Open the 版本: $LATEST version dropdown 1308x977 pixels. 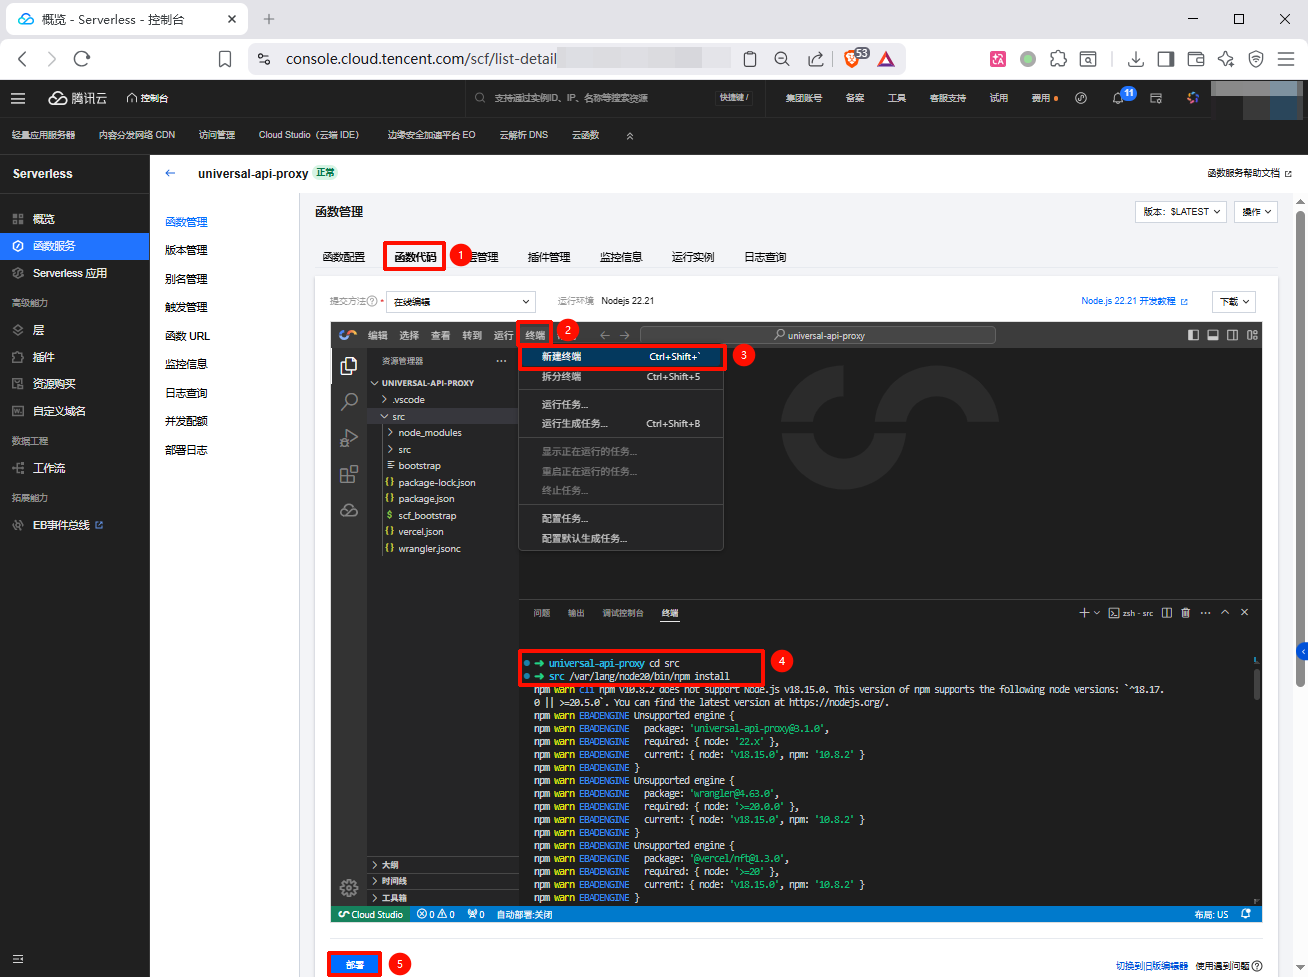click(x=1182, y=212)
